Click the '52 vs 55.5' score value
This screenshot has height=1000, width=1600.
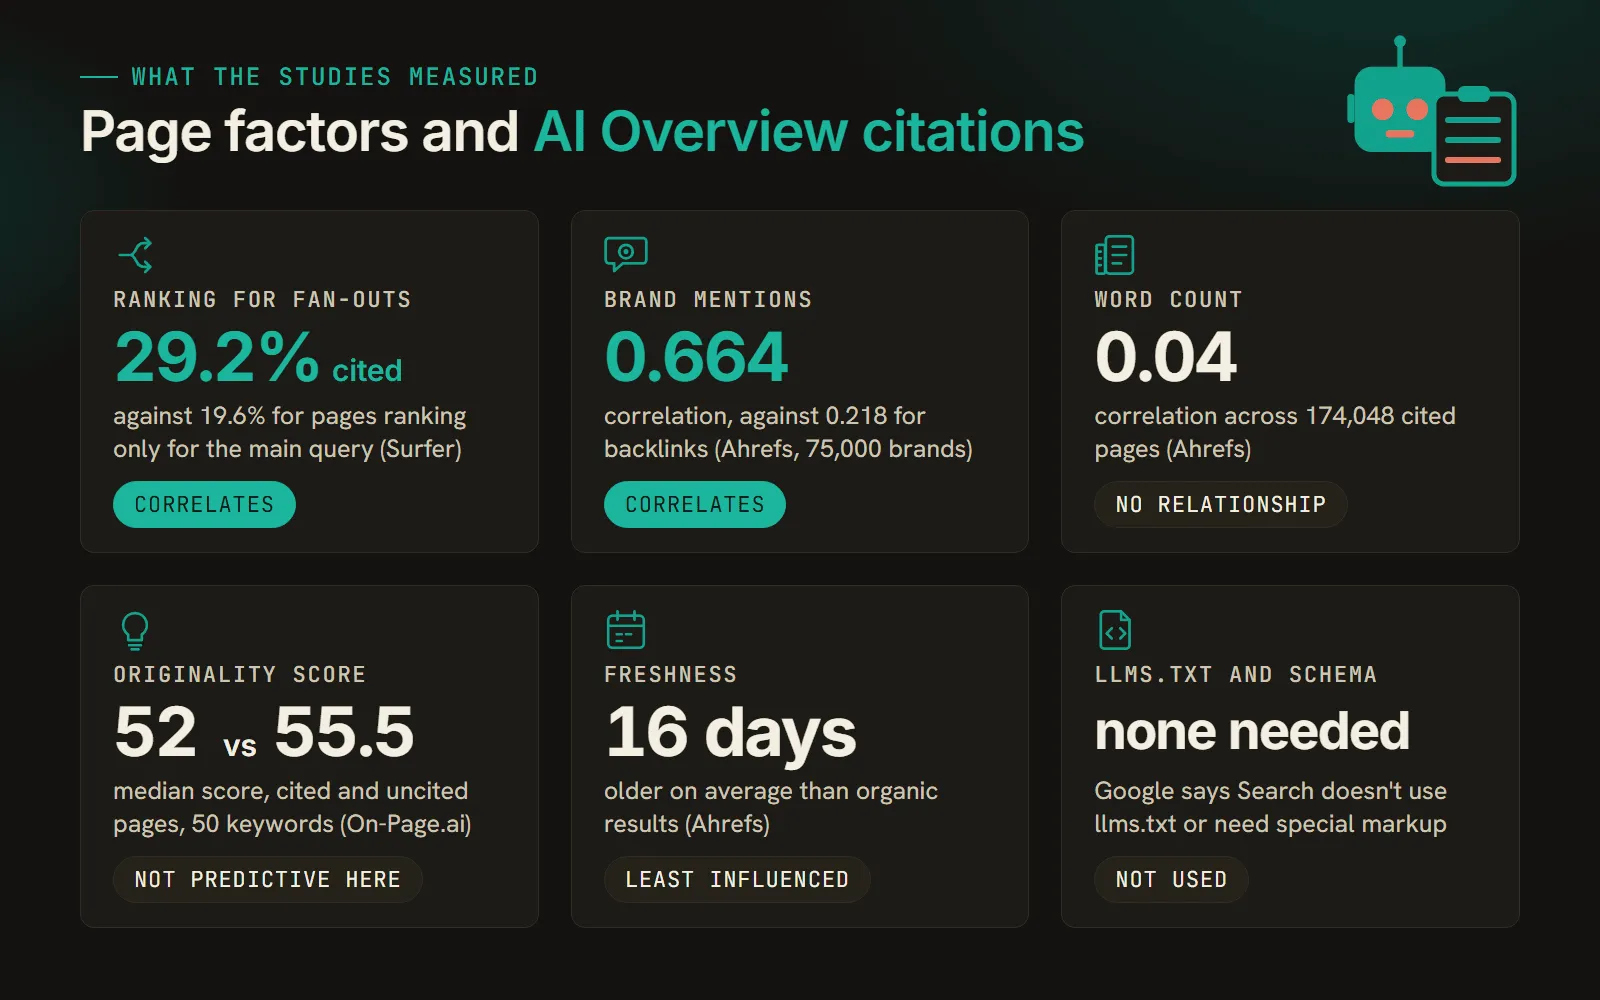tap(264, 732)
